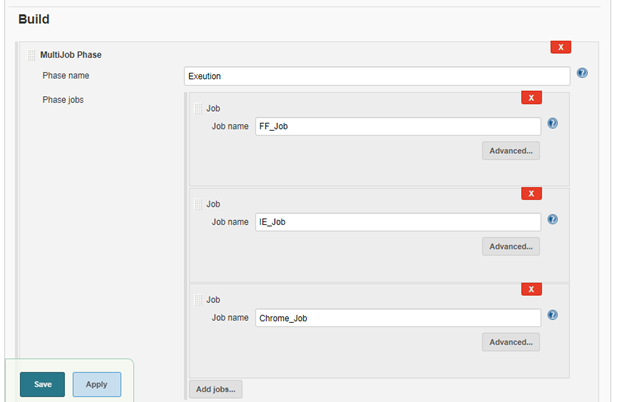Focus the Phase name field containing Exeution
Viewport: 624px width, 402px height.
pyautogui.click(x=377, y=76)
